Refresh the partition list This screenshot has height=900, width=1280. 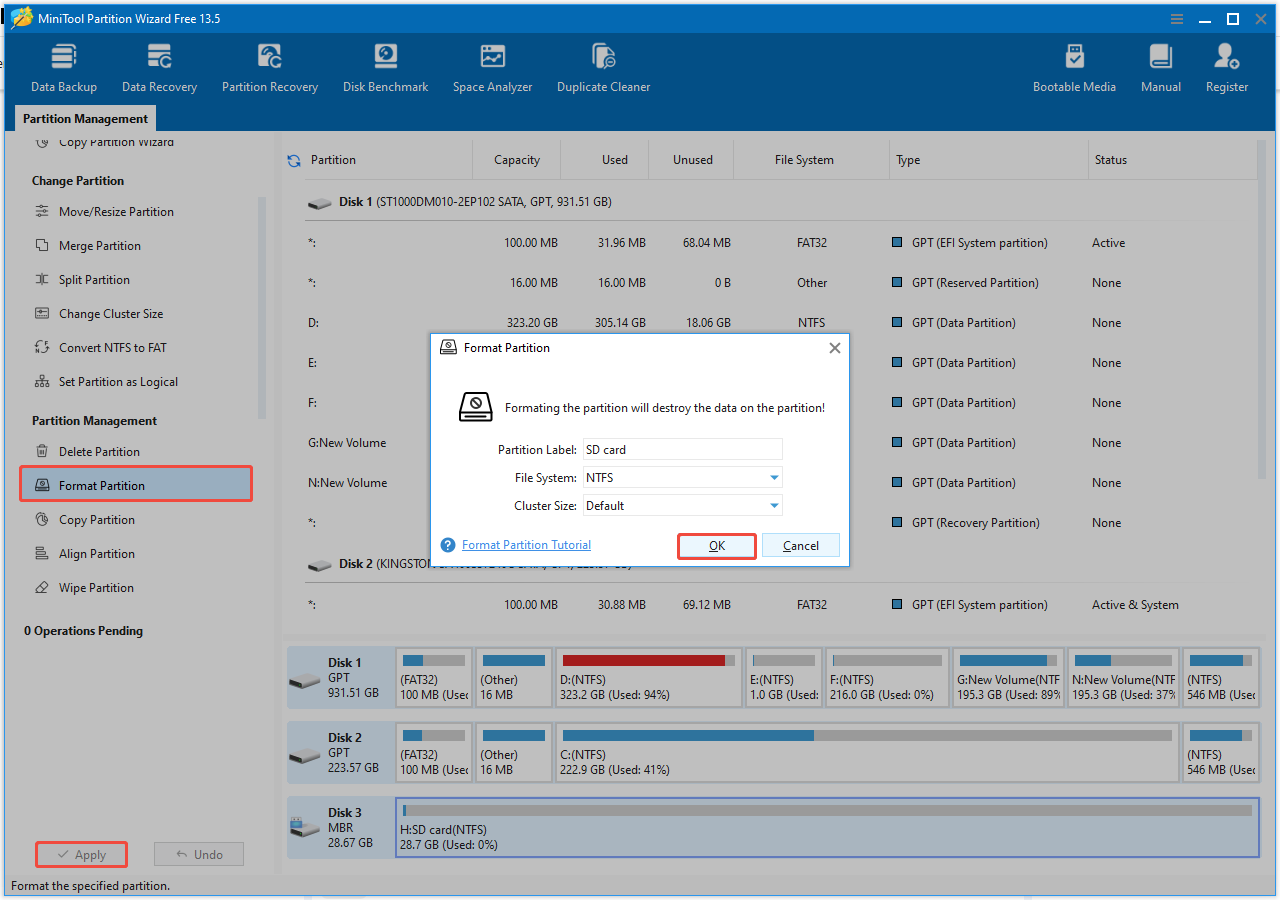pyautogui.click(x=295, y=159)
